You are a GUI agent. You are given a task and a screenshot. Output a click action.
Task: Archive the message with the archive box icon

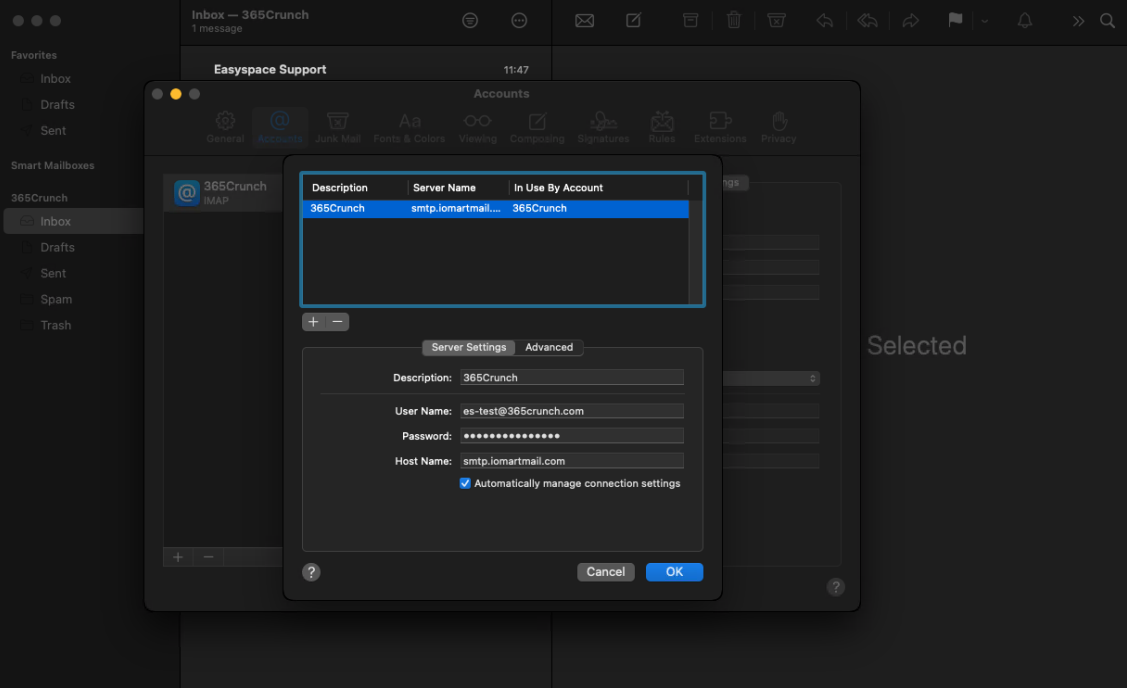690,20
